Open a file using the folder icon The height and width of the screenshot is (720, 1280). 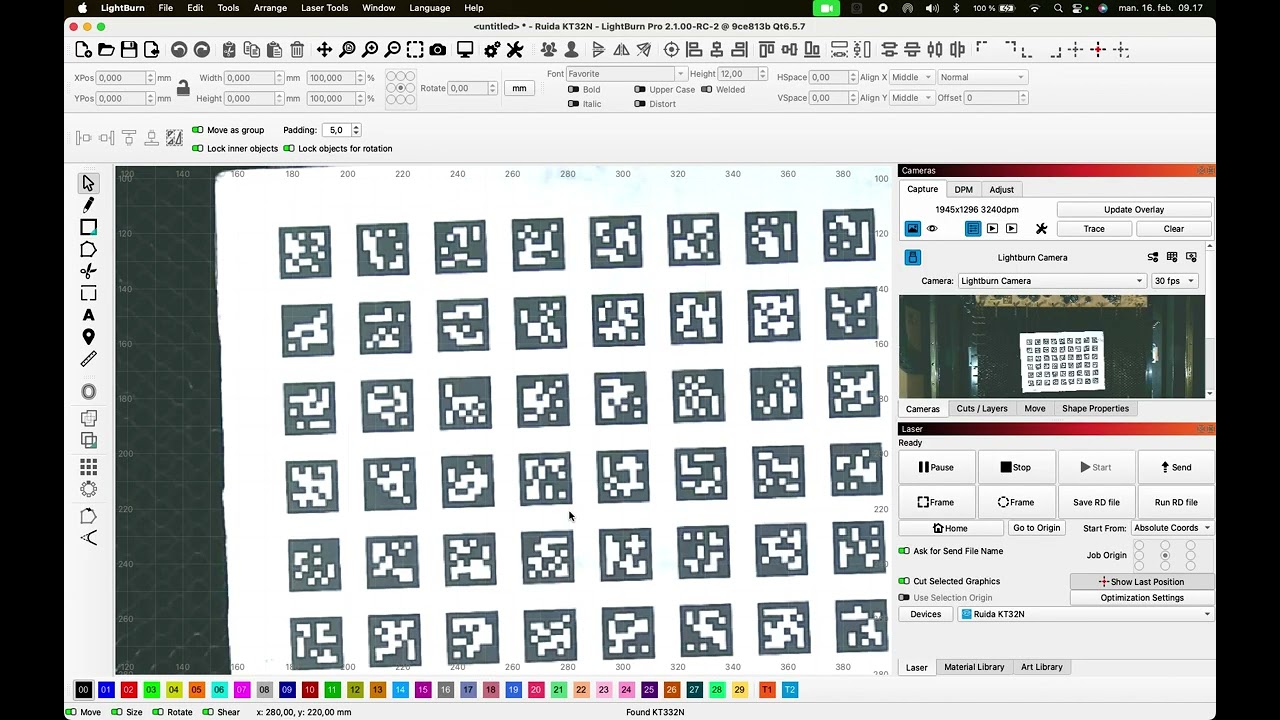tap(106, 50)
